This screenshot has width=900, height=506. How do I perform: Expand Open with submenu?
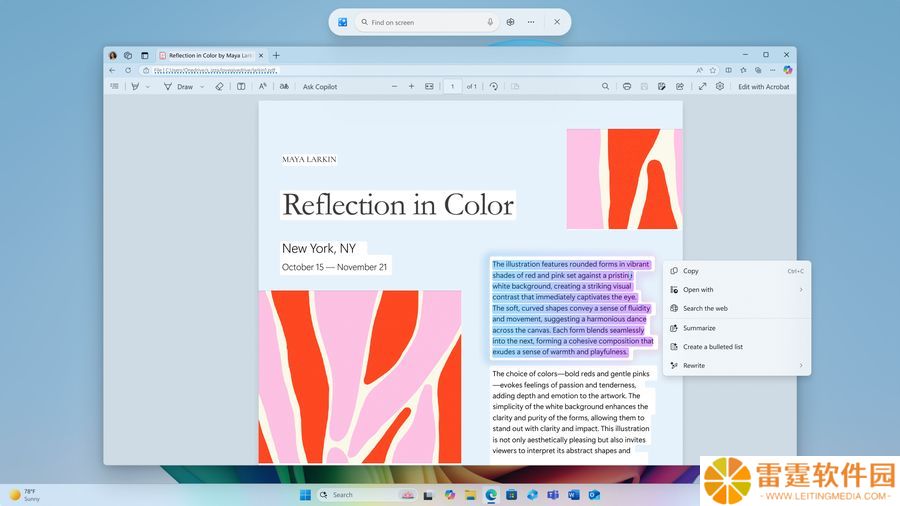point(737,290)
